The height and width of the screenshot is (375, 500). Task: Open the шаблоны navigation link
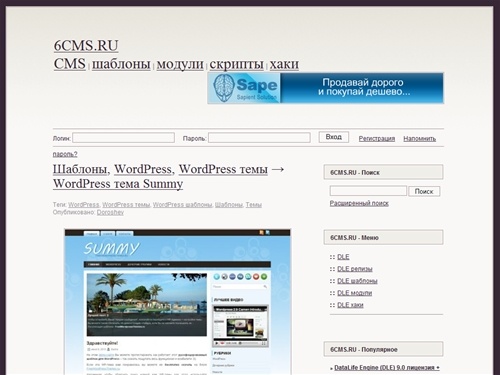point(121,64)
